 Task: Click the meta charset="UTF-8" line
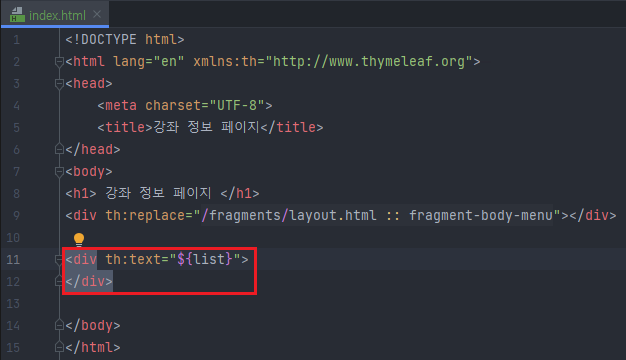pos(185,105)
